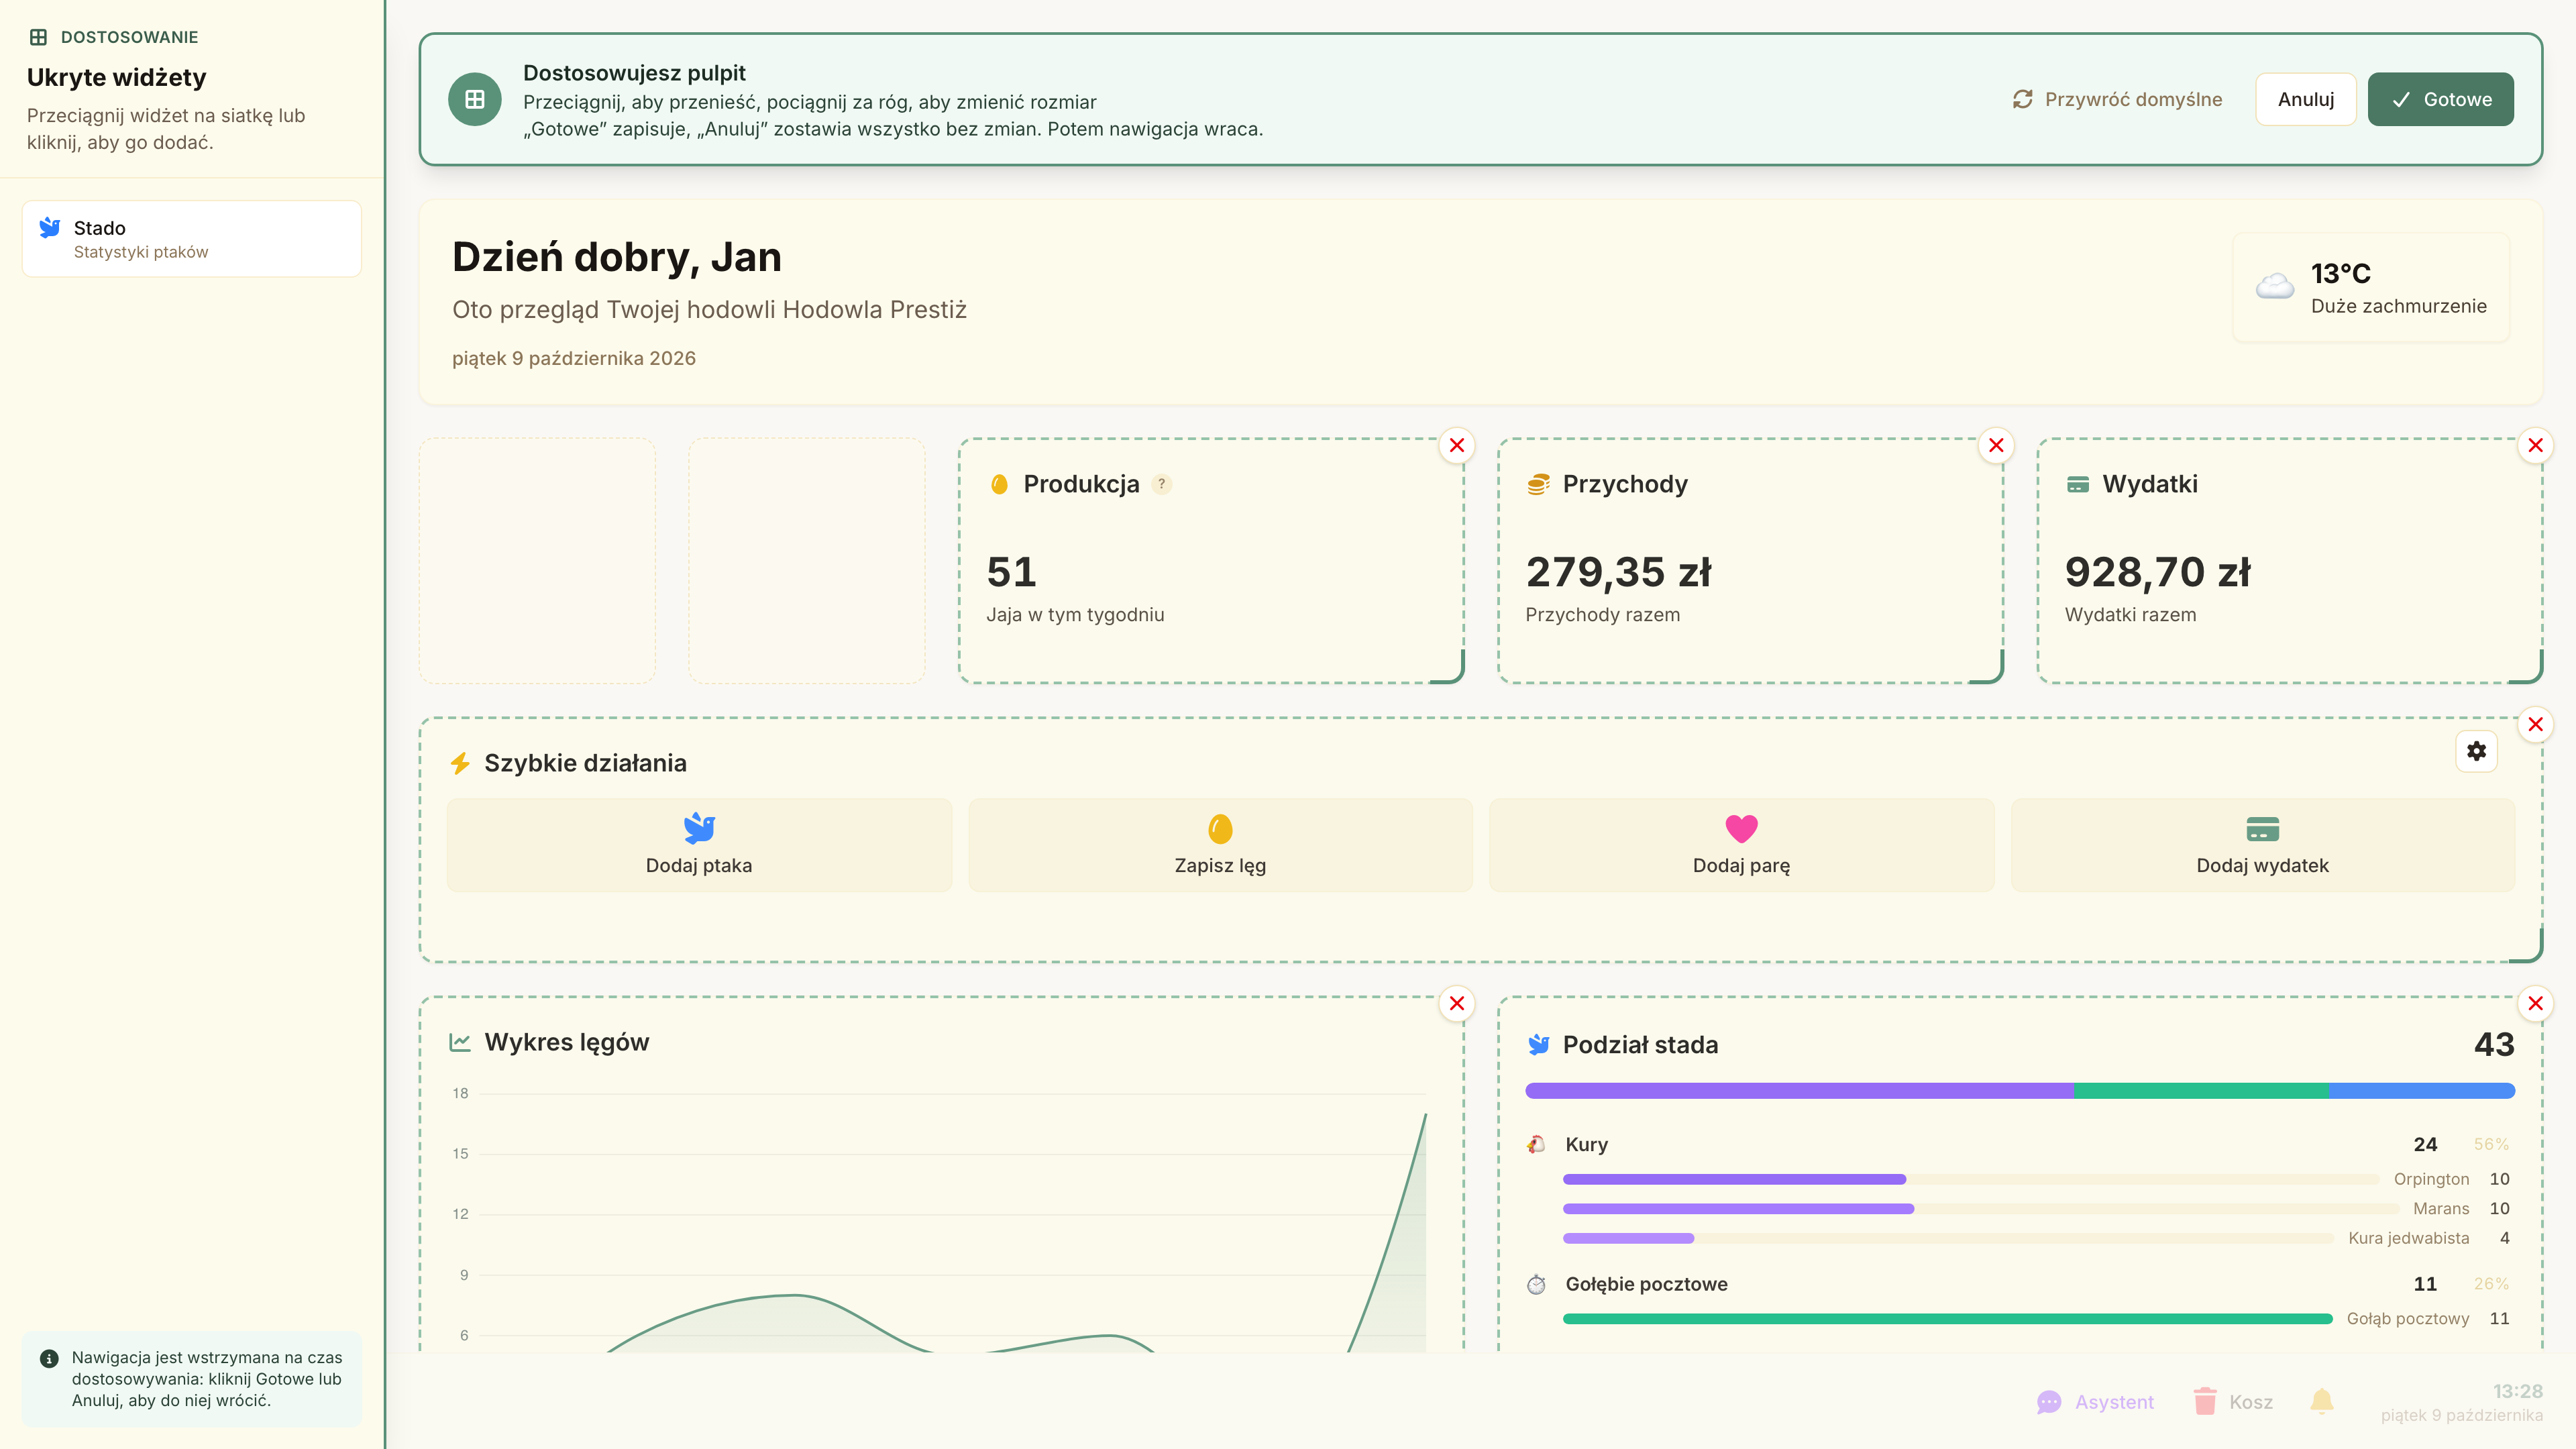Click the Kosz trash icon
The width and height of the screenshot is (2576, 1449).
pos(2204,1401)
